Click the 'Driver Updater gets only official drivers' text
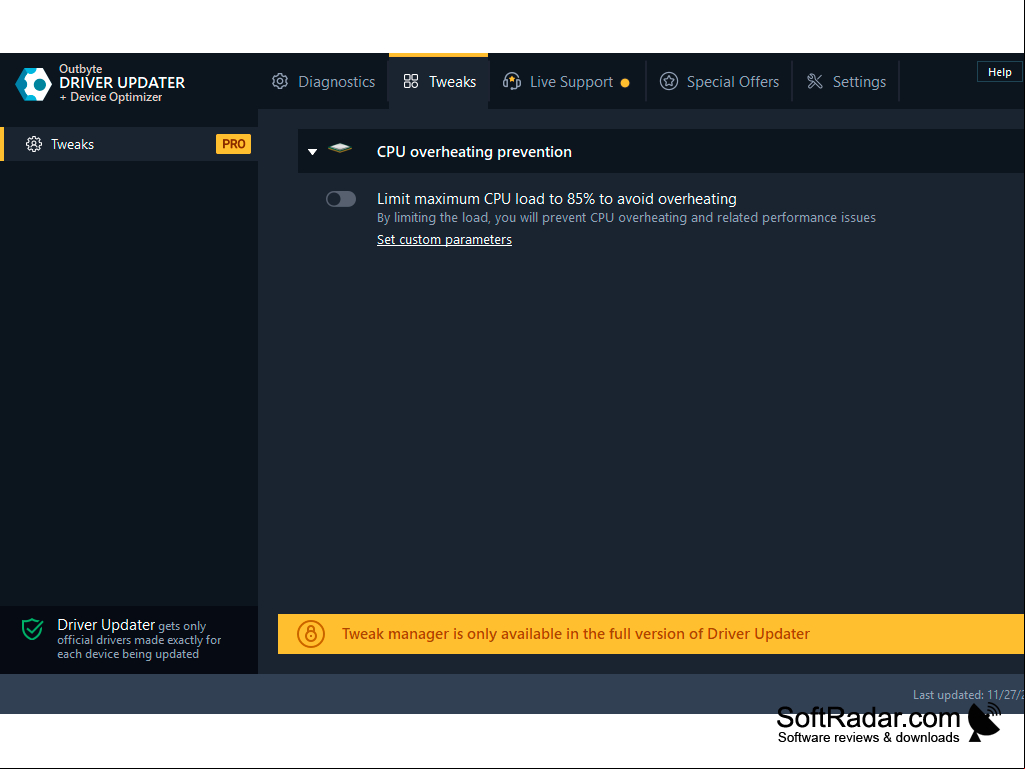Viewport: 1025px width, 769px height. (x=139, y=639)
